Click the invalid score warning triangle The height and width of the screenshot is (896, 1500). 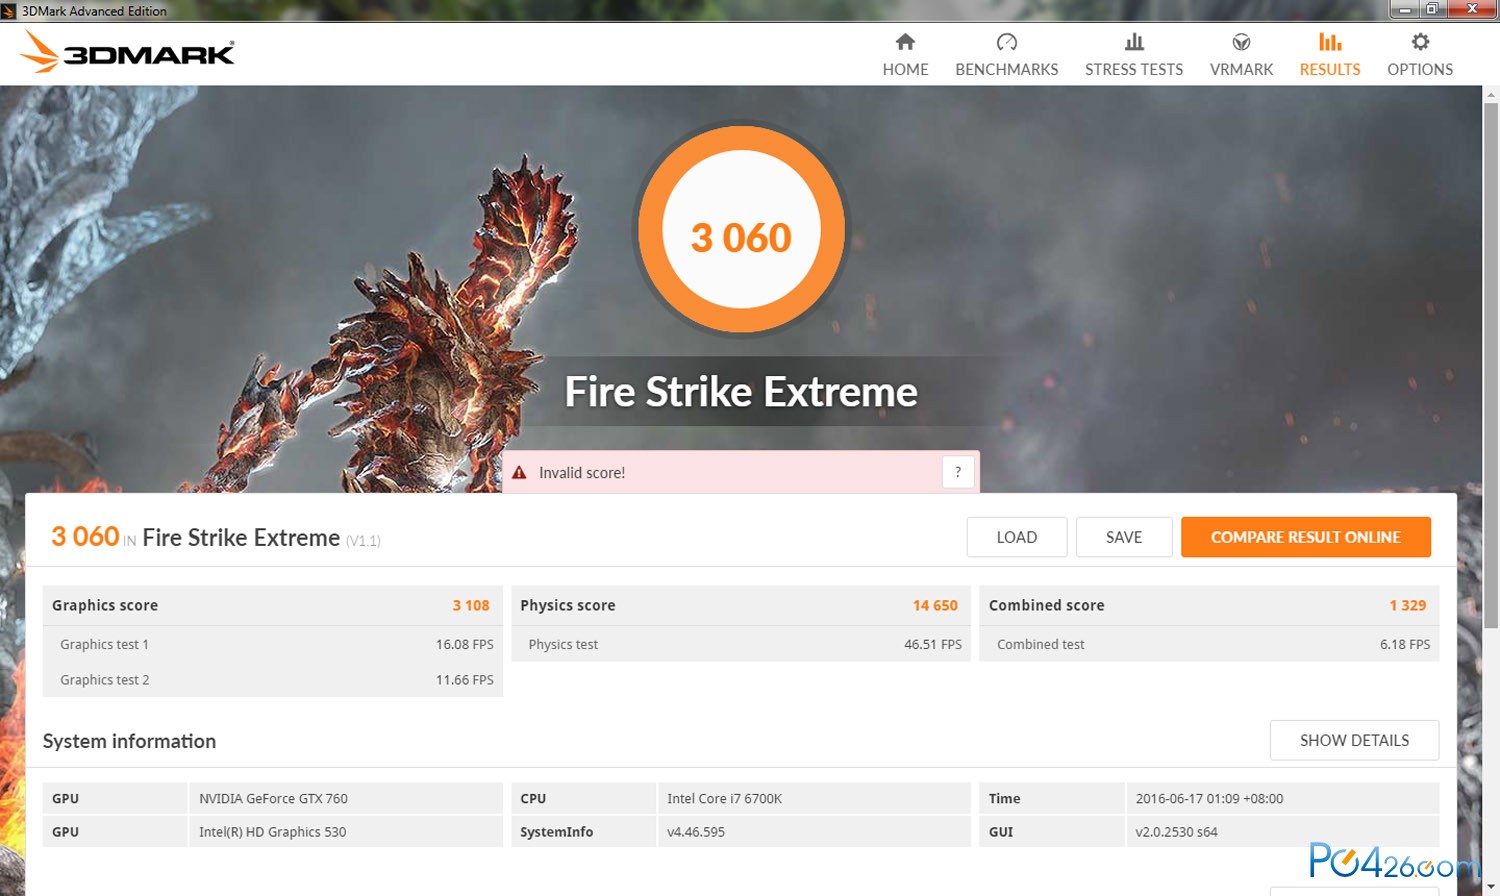click(x=519, y=473)
